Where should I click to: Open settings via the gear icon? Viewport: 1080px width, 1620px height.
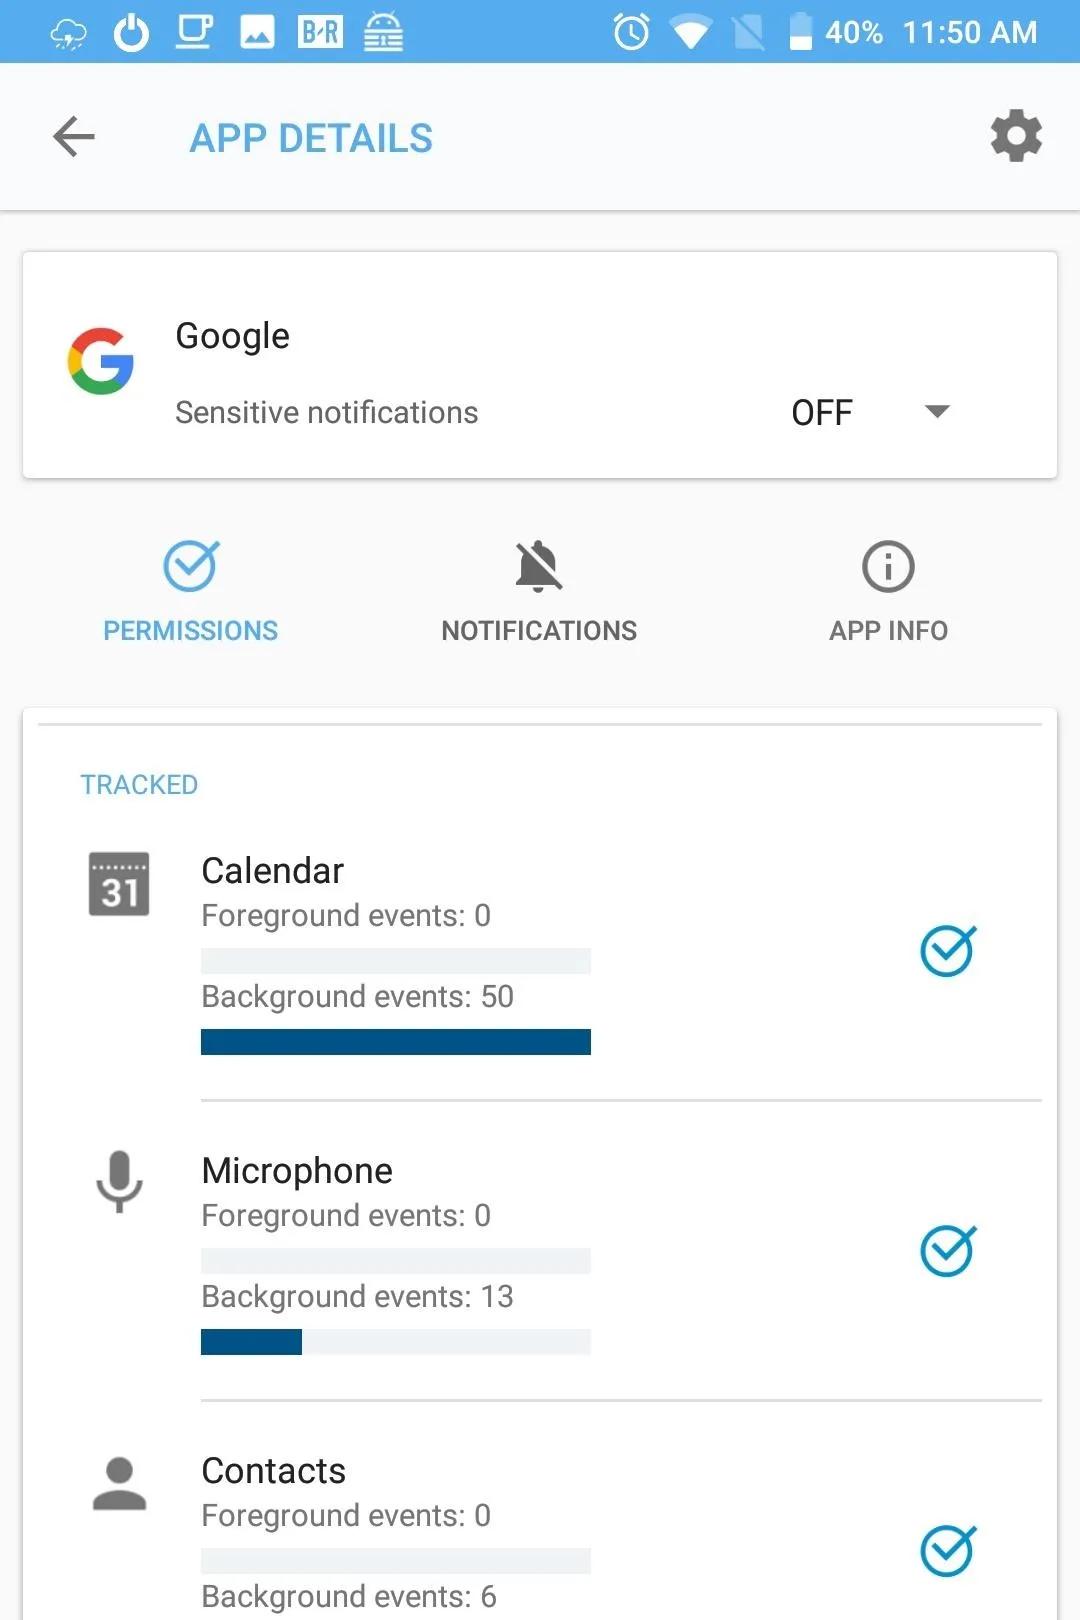click(x=1016, y=136)
